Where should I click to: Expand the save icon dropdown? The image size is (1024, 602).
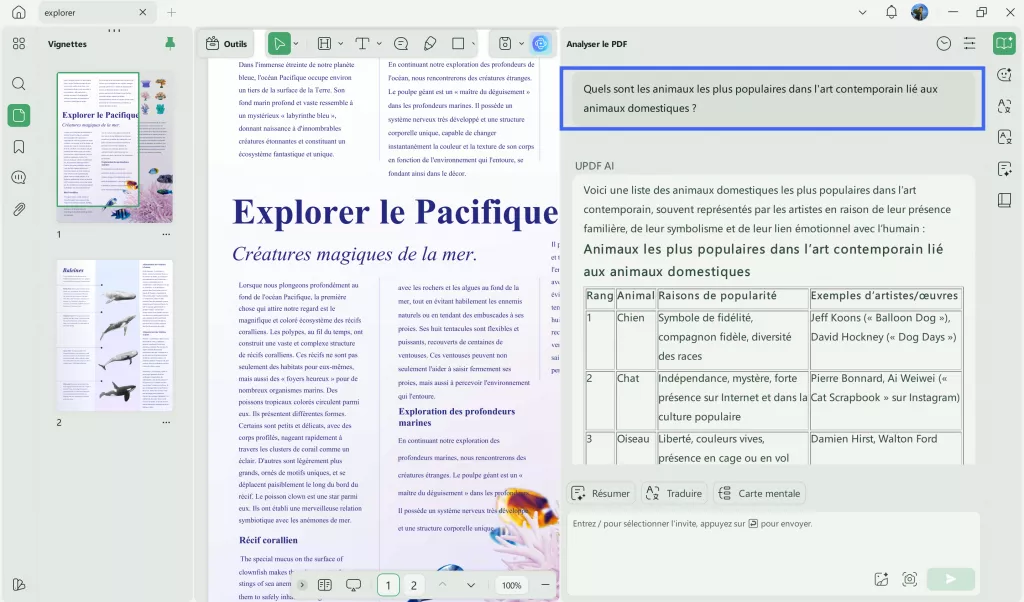[519, 43]
